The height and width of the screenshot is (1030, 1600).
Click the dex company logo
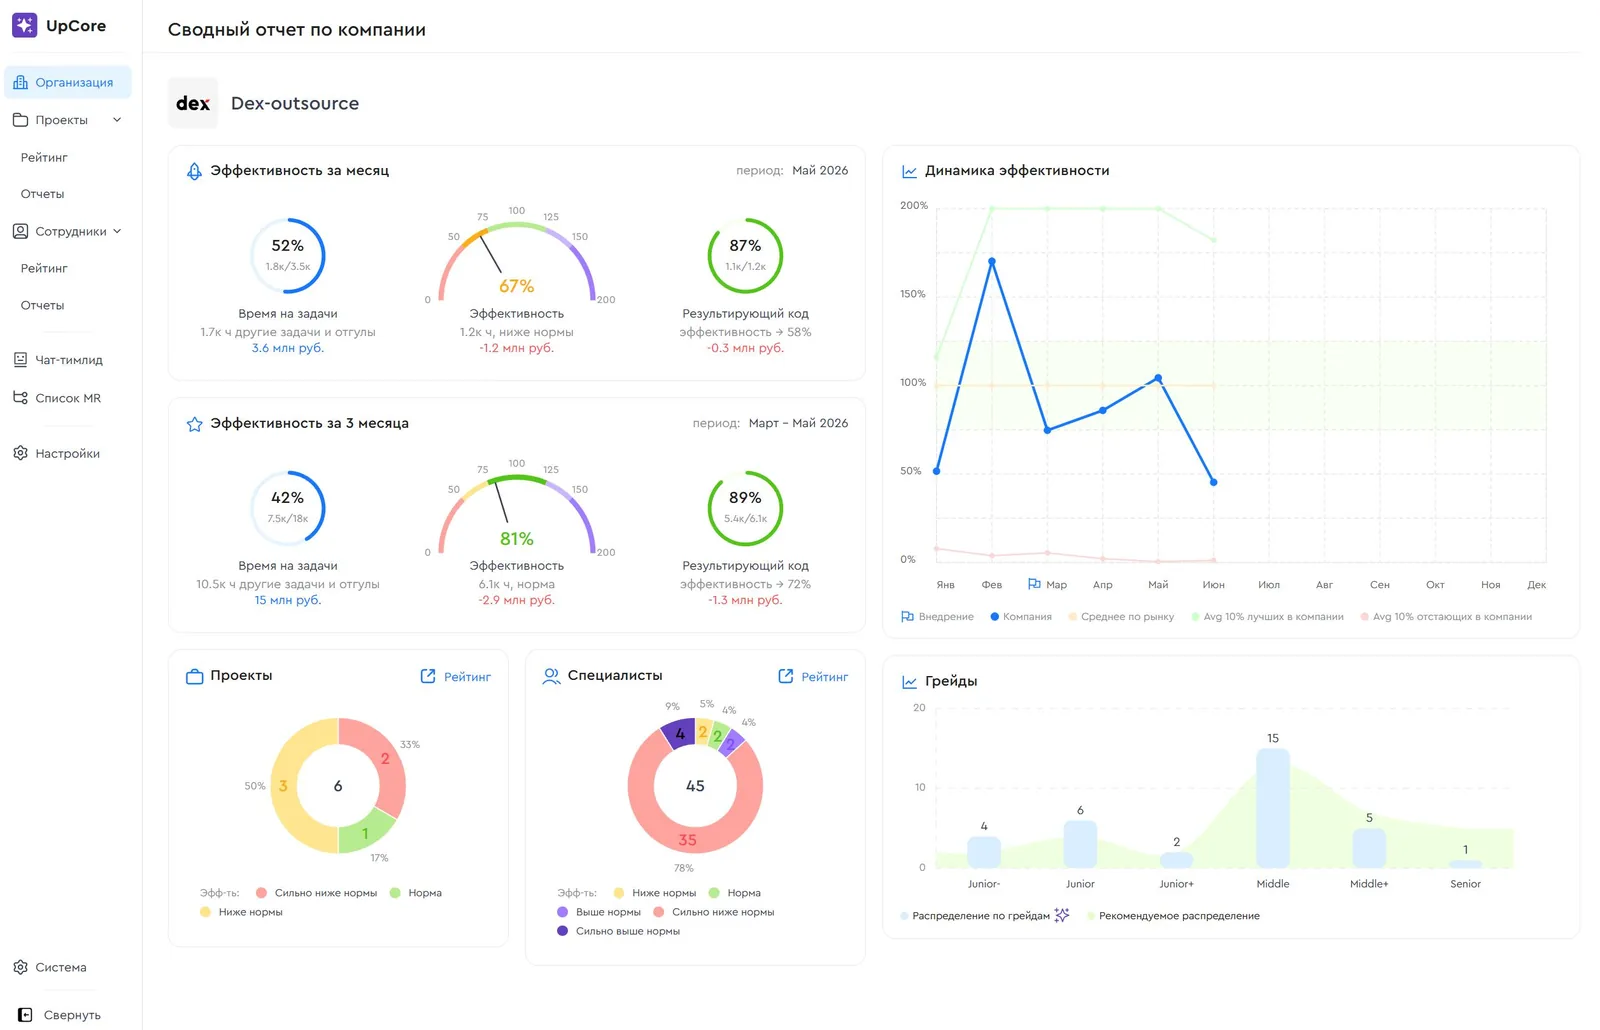193,103
